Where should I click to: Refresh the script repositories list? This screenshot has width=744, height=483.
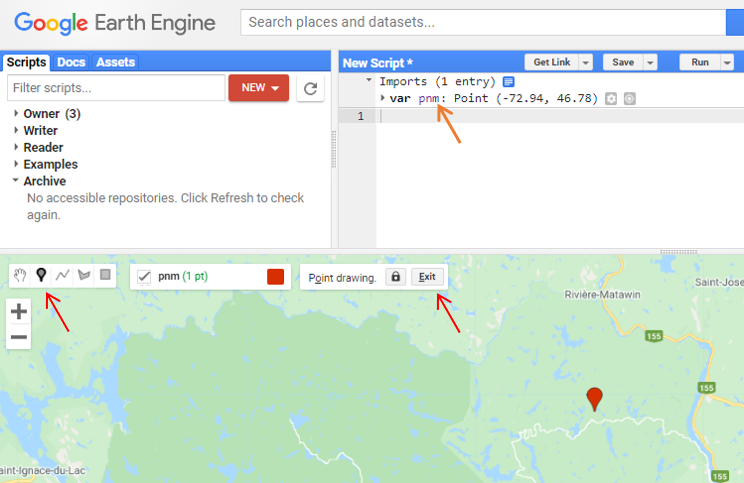[x=310, y=88]
